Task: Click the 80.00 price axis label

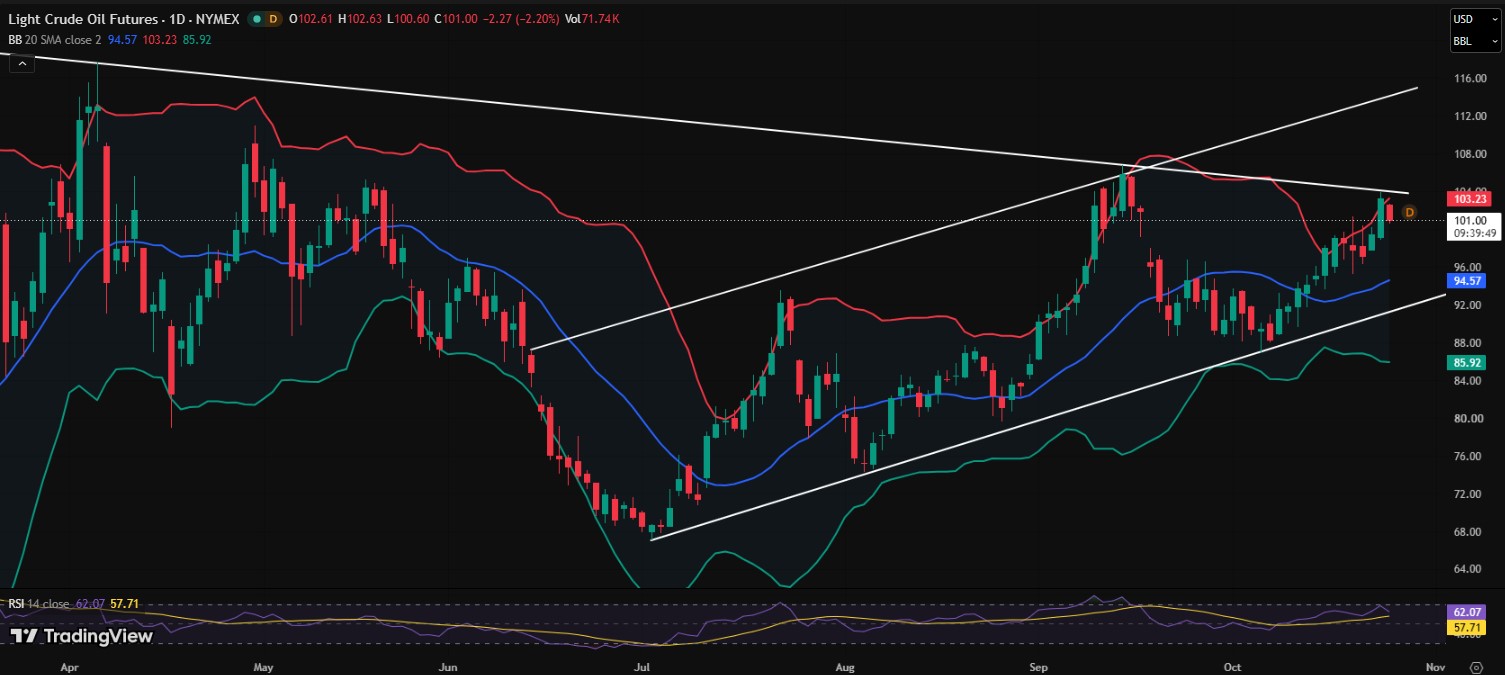Action: [x=1469, y=418]
